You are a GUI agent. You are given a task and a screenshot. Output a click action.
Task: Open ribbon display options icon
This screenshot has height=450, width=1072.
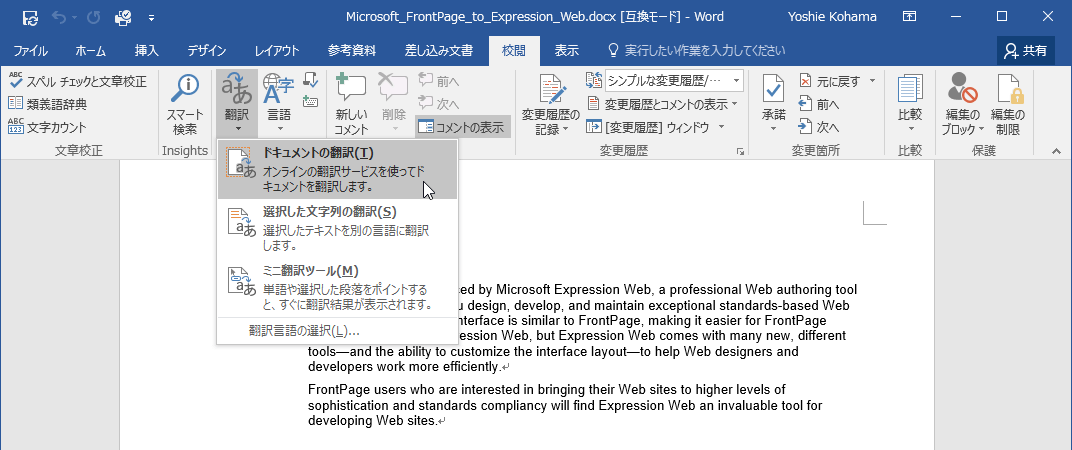tap(910, 16)
